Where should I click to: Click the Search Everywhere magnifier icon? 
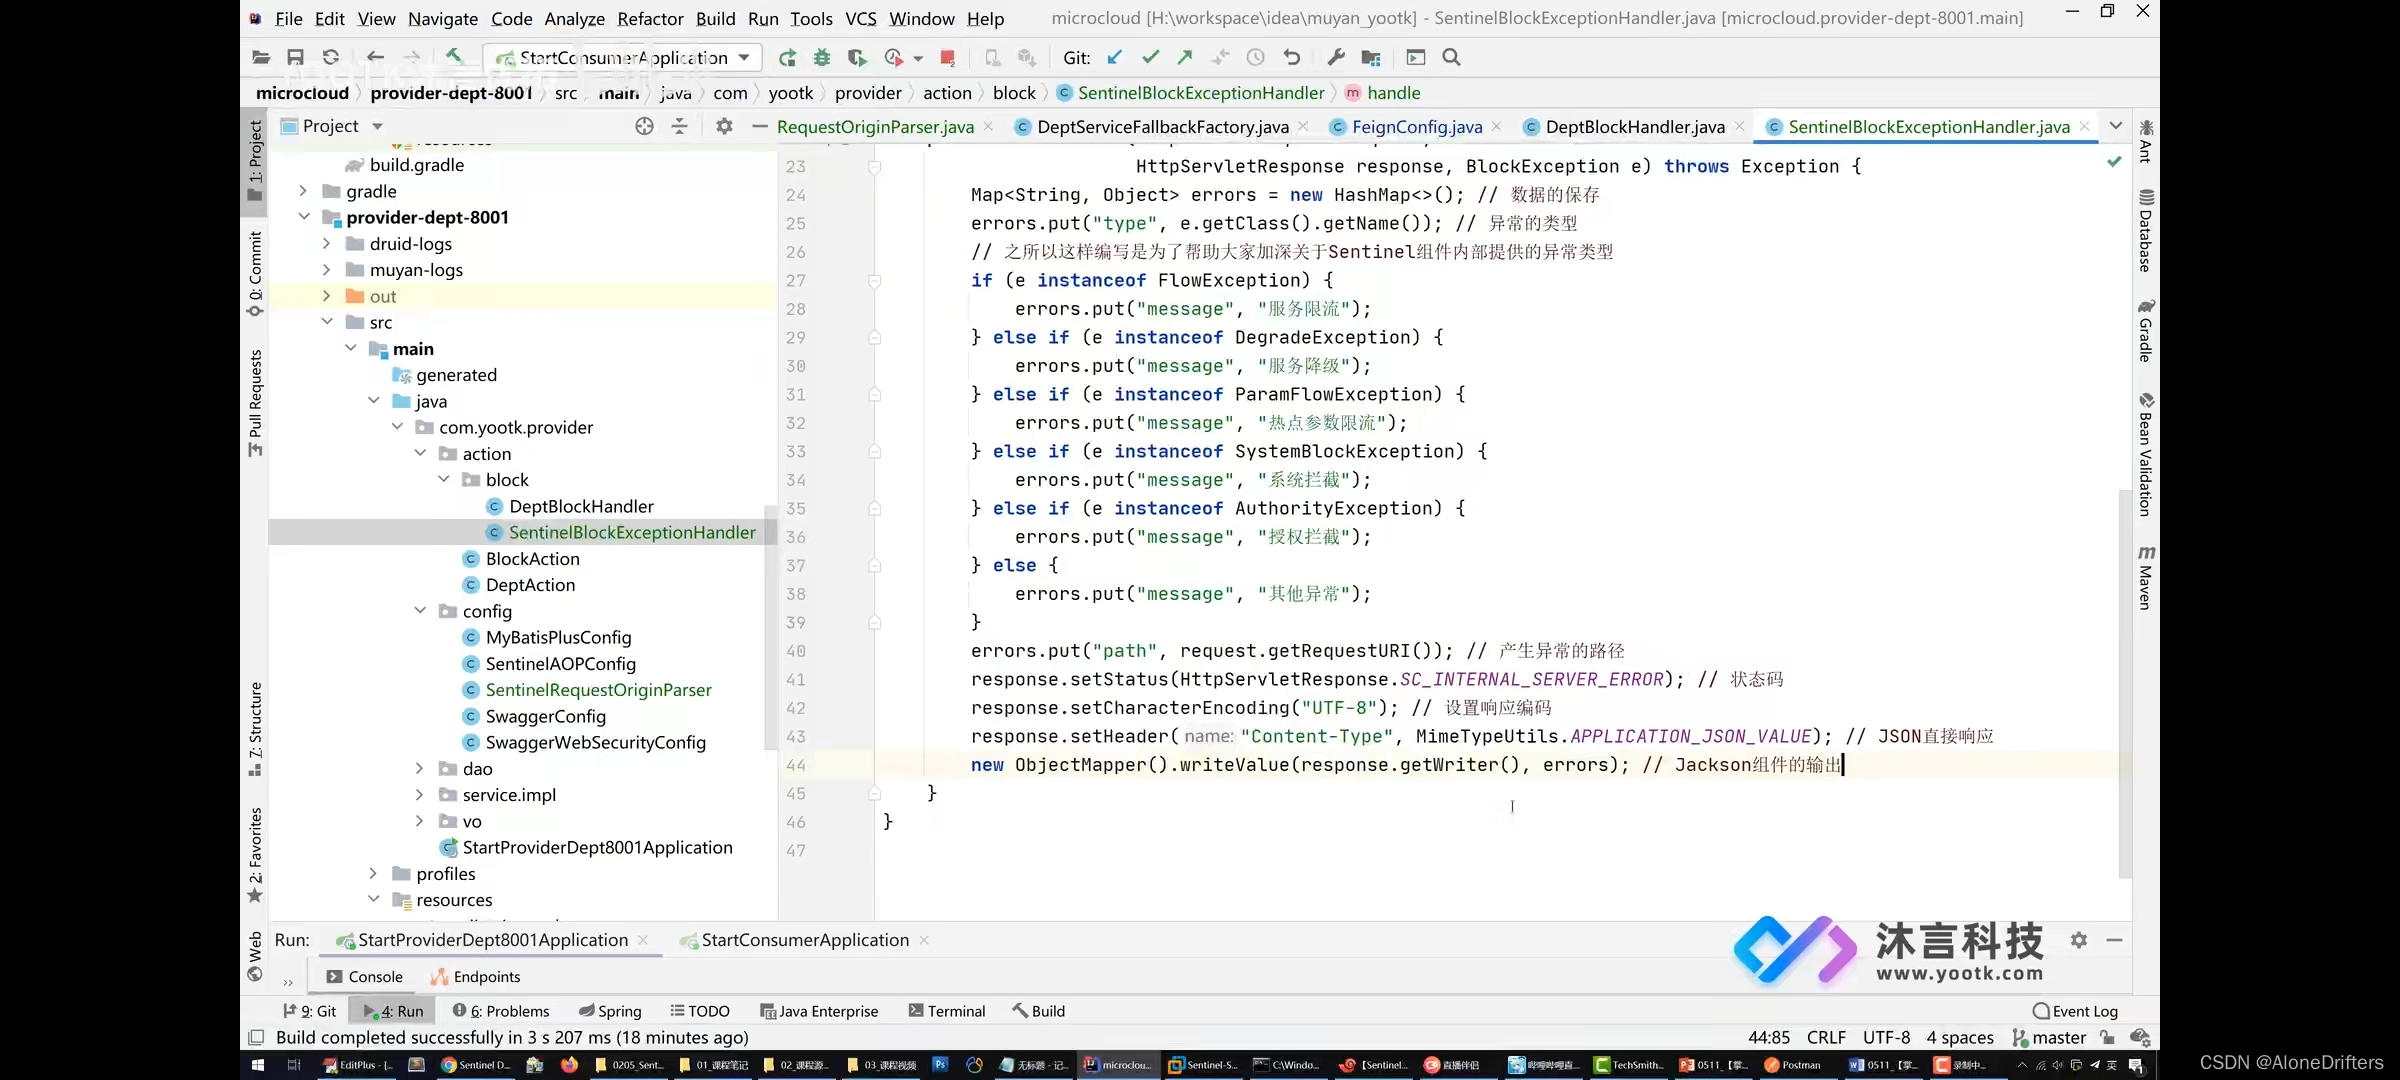[x=1452, y=58]
